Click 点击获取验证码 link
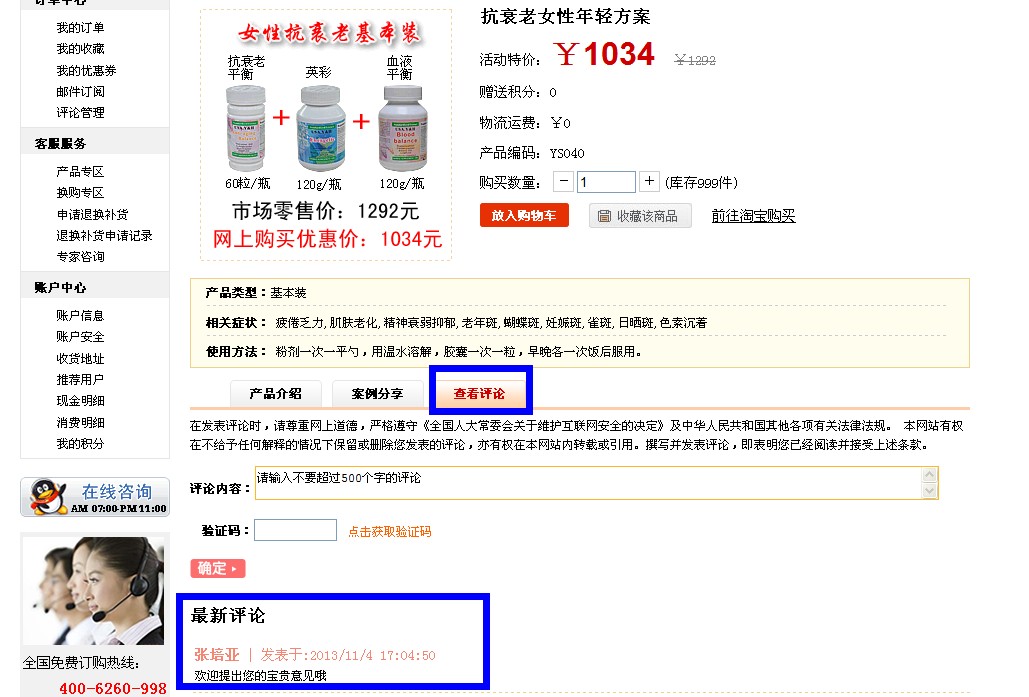 point(389,532)
